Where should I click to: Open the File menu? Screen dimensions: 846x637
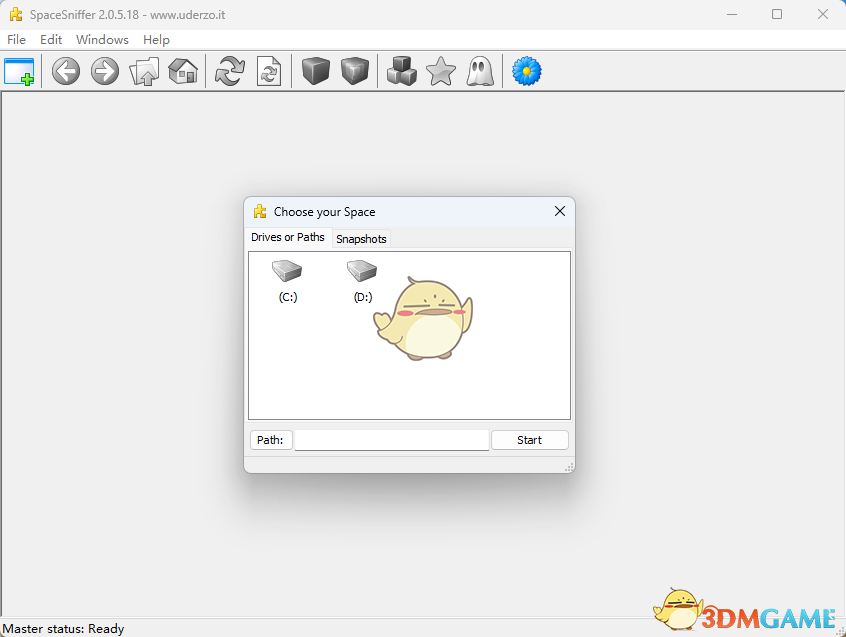[x=16, y=40]
